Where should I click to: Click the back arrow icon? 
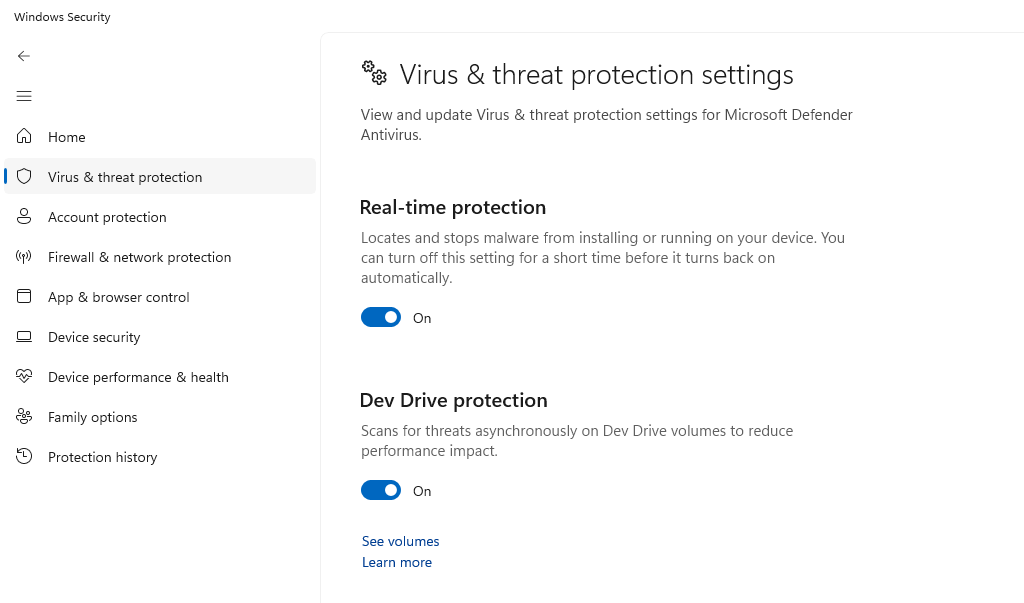coord(24,56)
